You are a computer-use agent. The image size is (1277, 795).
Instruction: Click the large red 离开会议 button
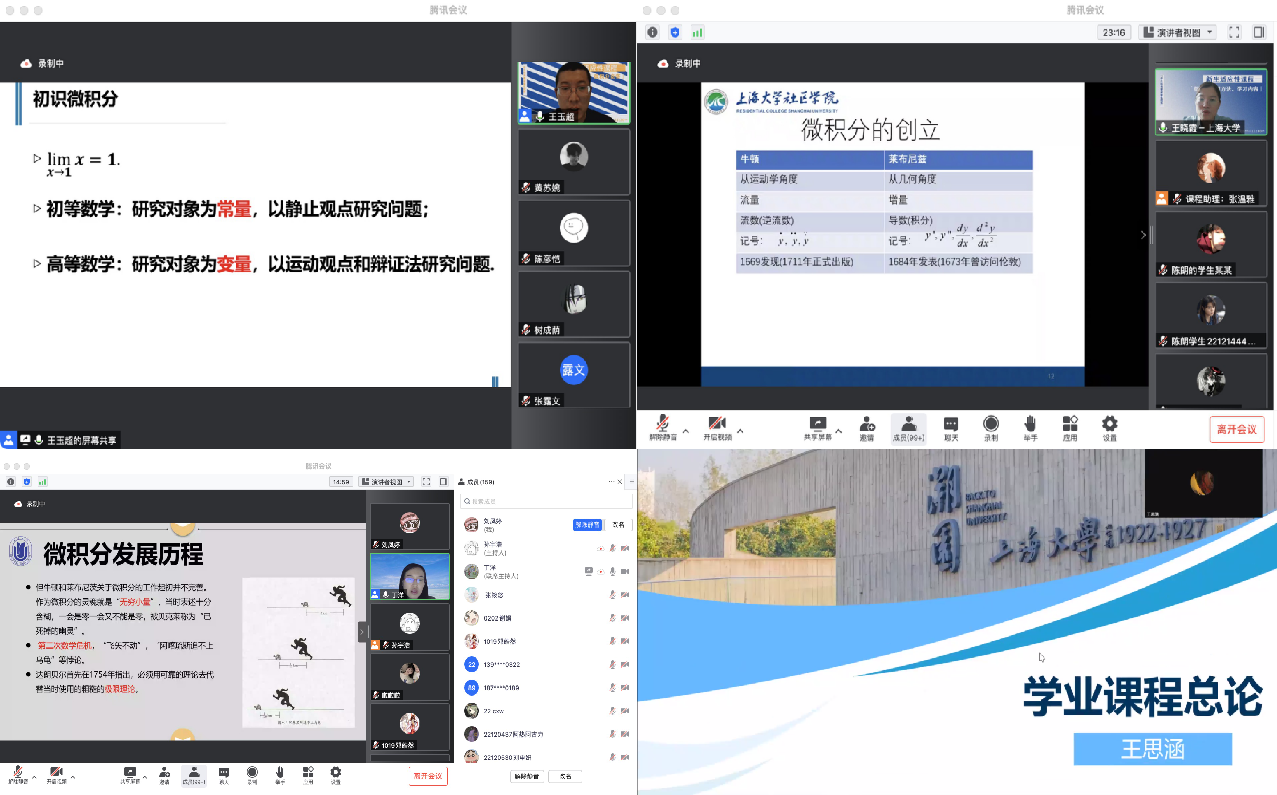coord(1237,430)
